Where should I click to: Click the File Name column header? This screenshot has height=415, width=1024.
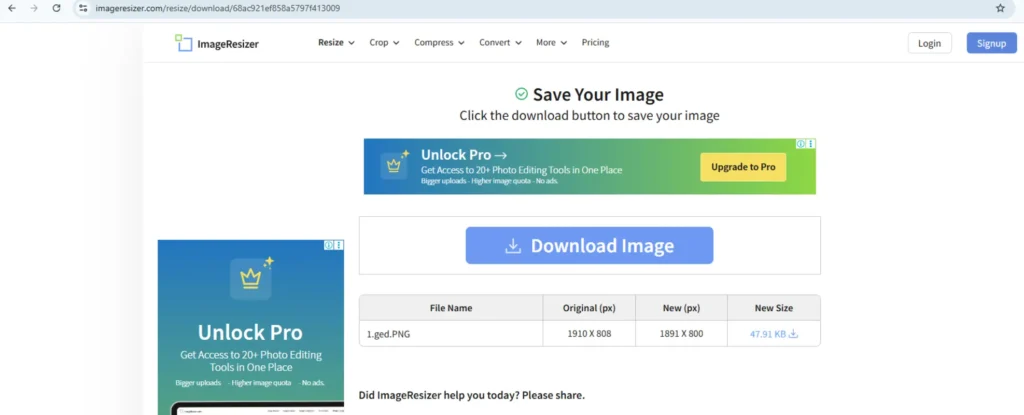click(x=451, y=308)
